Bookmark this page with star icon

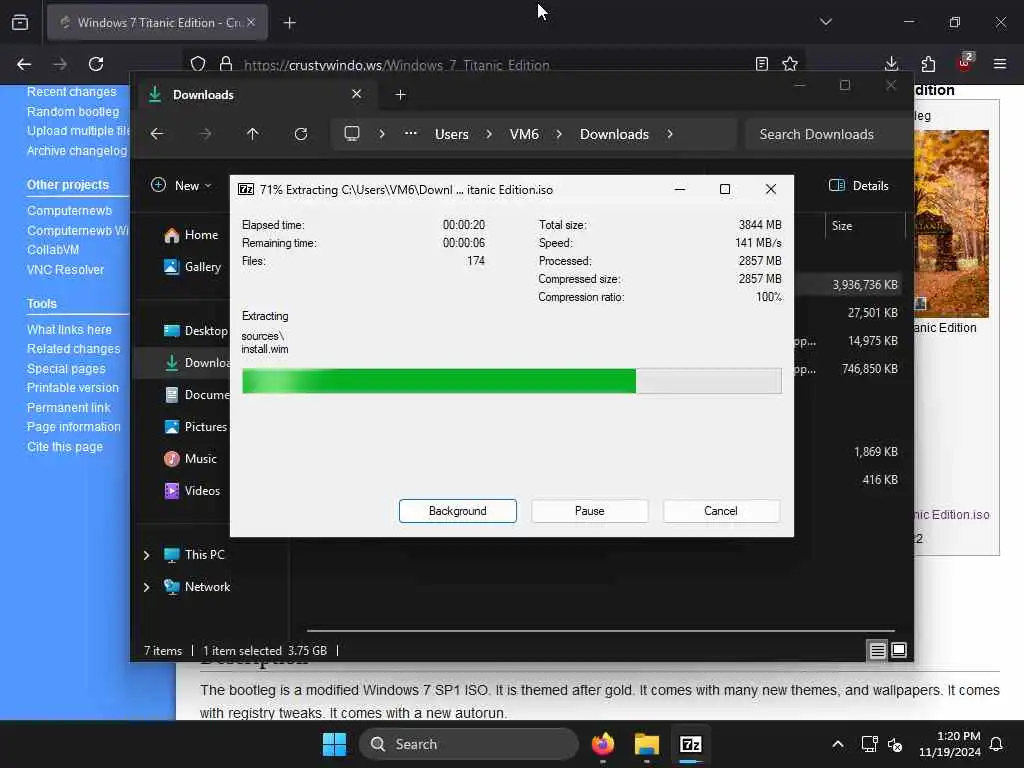point(790,64)
